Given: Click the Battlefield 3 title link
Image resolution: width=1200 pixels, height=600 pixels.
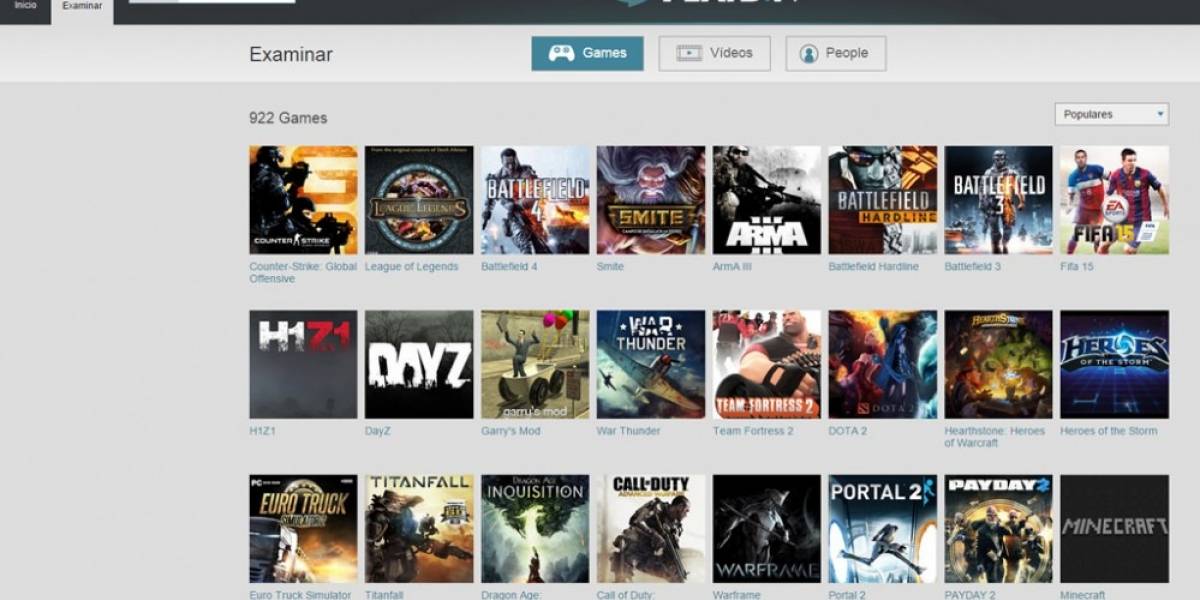Looking at the screenshot, I should pos(972,267).
